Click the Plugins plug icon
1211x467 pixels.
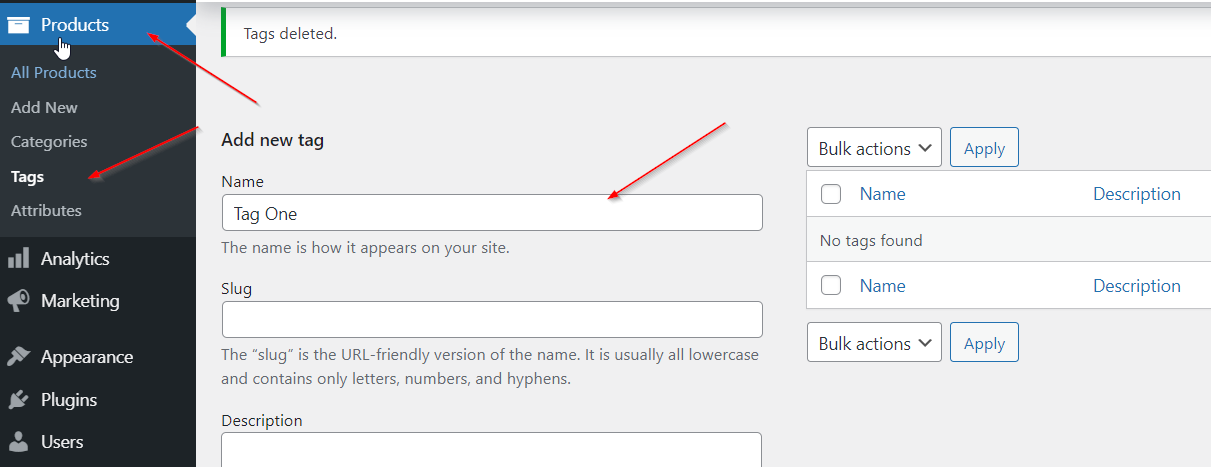18,400
